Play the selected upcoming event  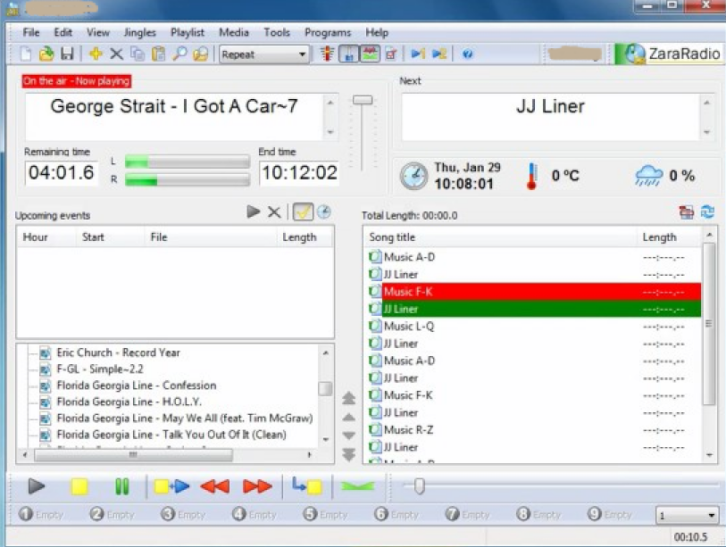[253, 212]
